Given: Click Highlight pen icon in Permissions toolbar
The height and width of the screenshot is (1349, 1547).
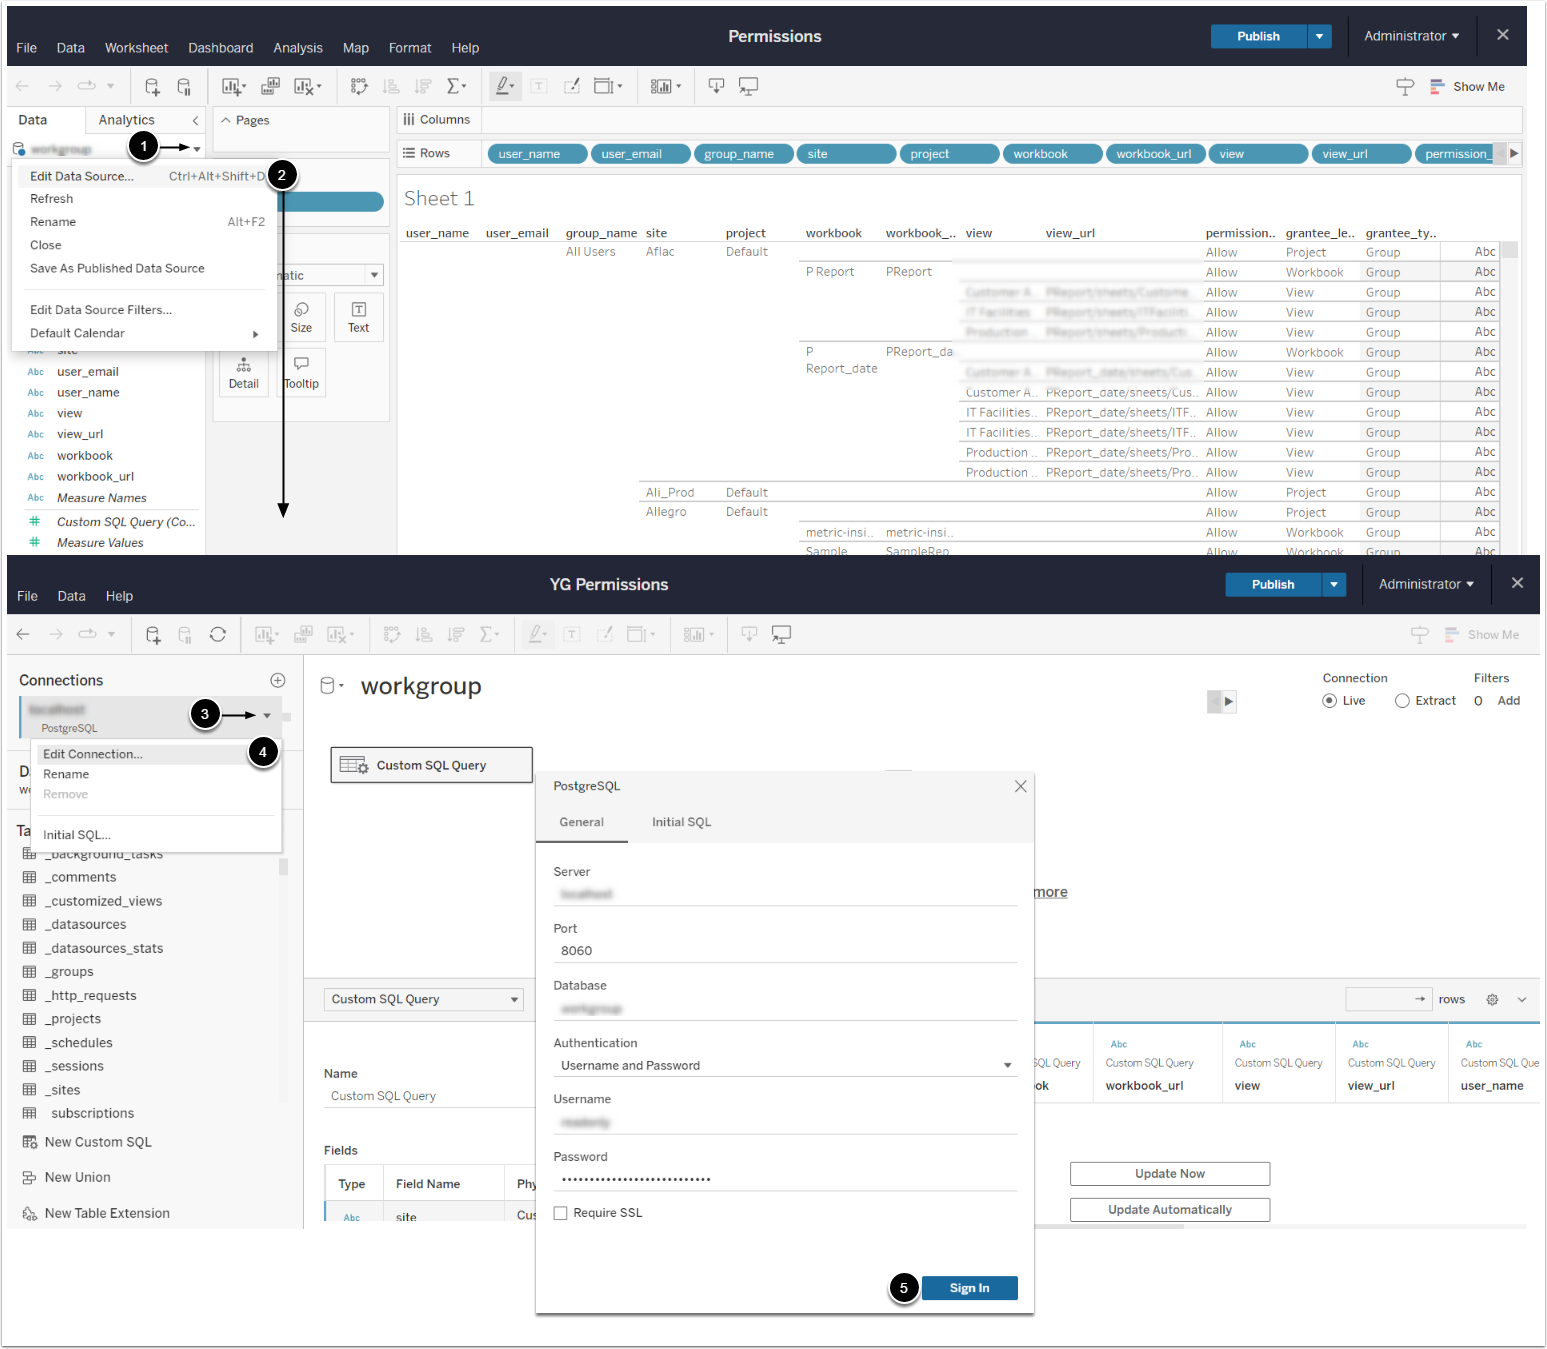Looking at the screenshot, I should click(505, 87).
